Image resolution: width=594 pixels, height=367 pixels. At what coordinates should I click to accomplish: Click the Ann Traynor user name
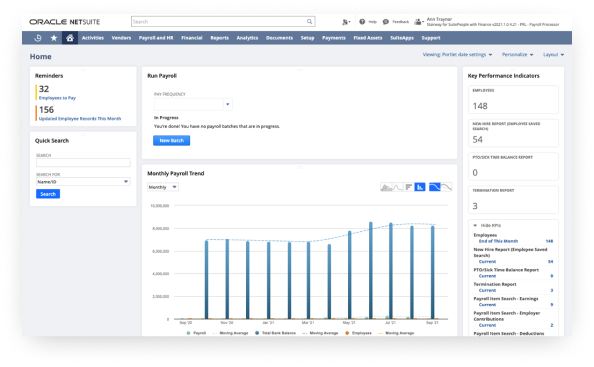click(x=439, y=19)
